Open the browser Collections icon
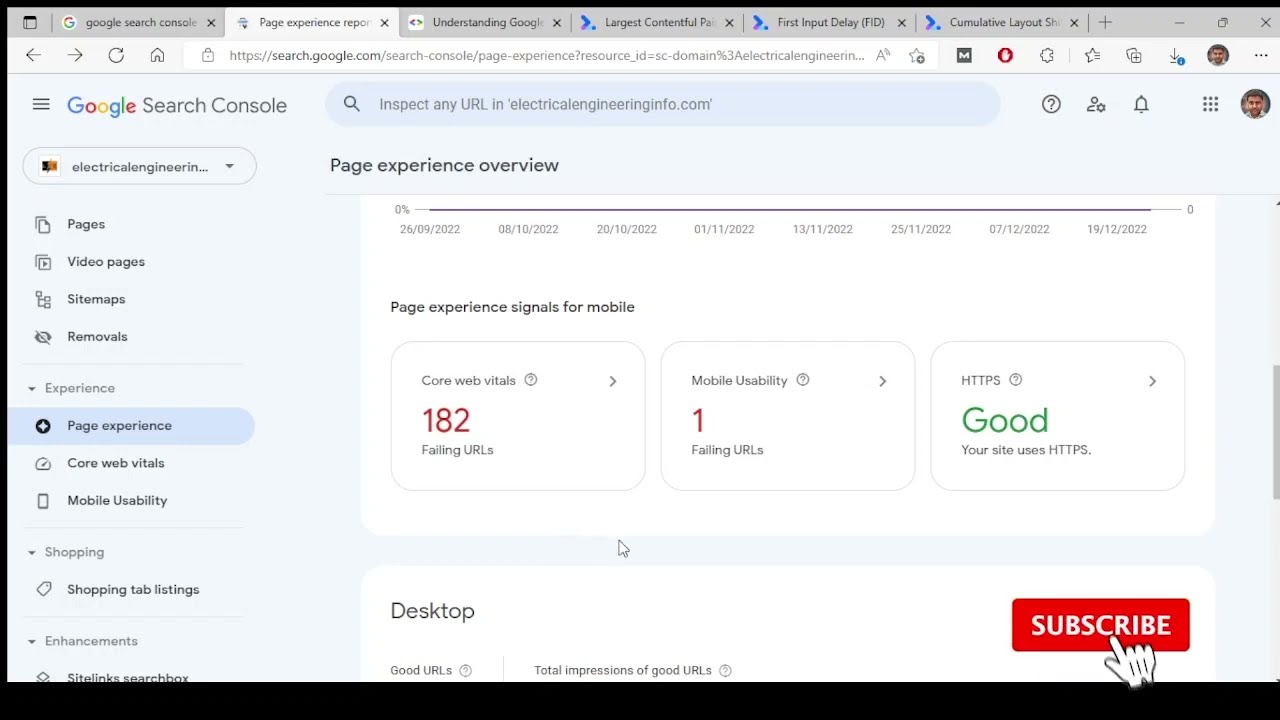This screenshot has width=1280, height=720. coord(1134,56)
